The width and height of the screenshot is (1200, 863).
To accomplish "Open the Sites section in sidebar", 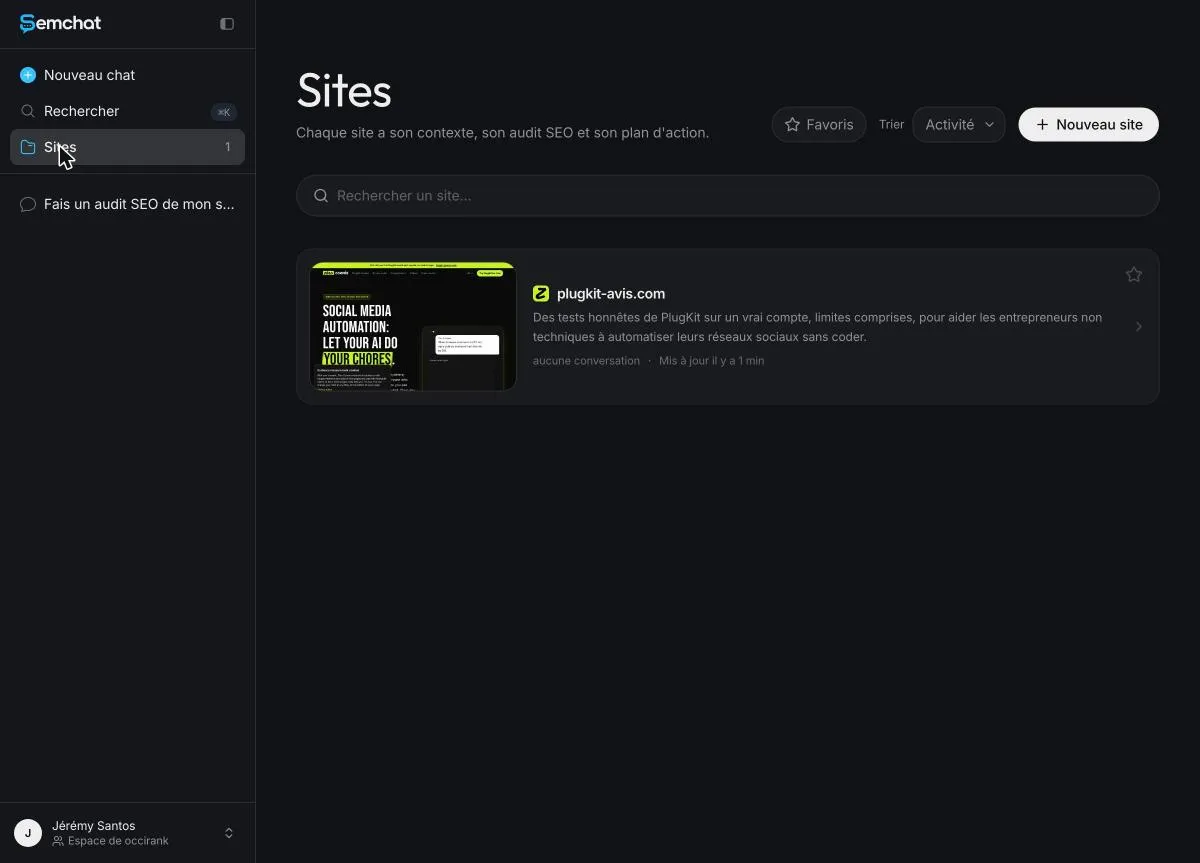I will pos(127,147).
